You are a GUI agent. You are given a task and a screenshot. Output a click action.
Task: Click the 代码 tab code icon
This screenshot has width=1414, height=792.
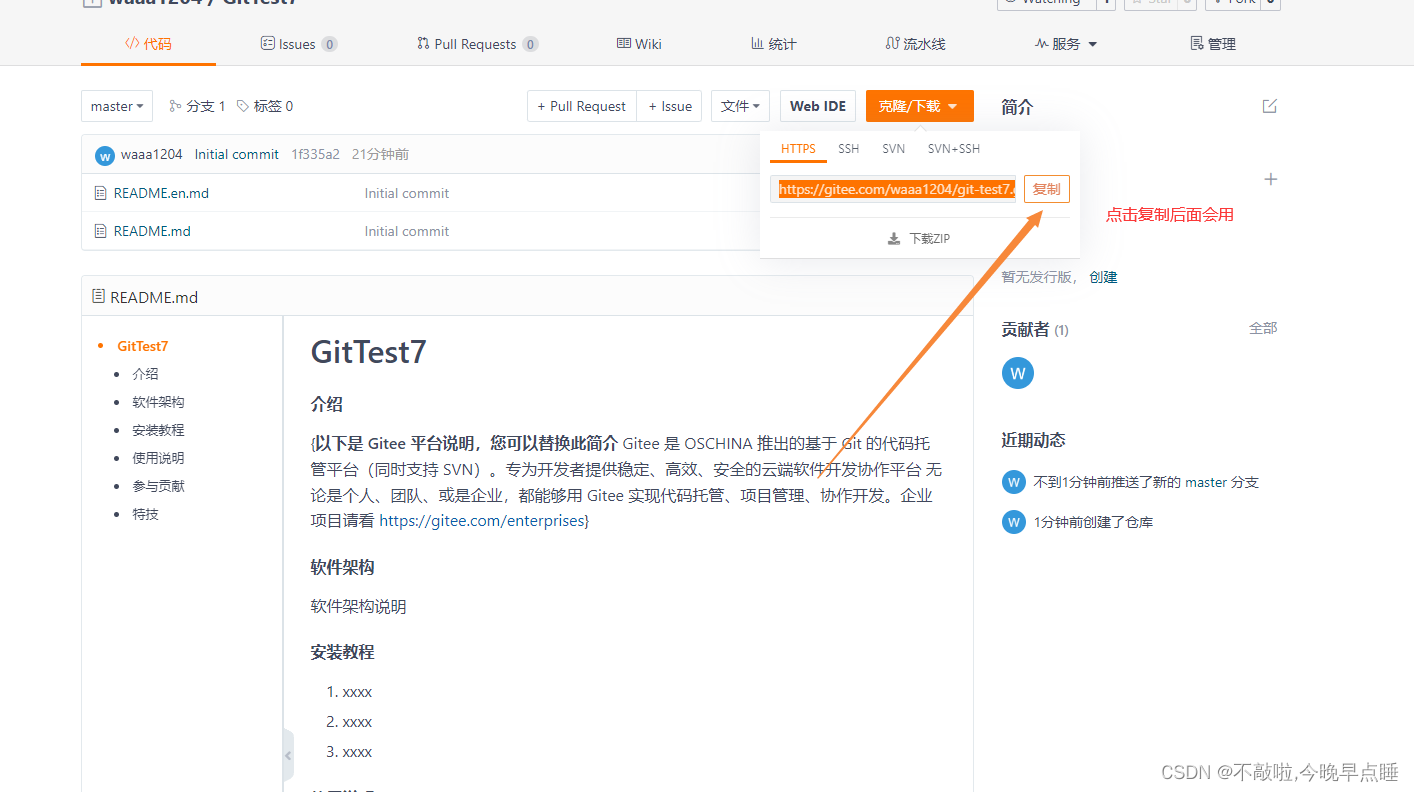pos(131,44)
